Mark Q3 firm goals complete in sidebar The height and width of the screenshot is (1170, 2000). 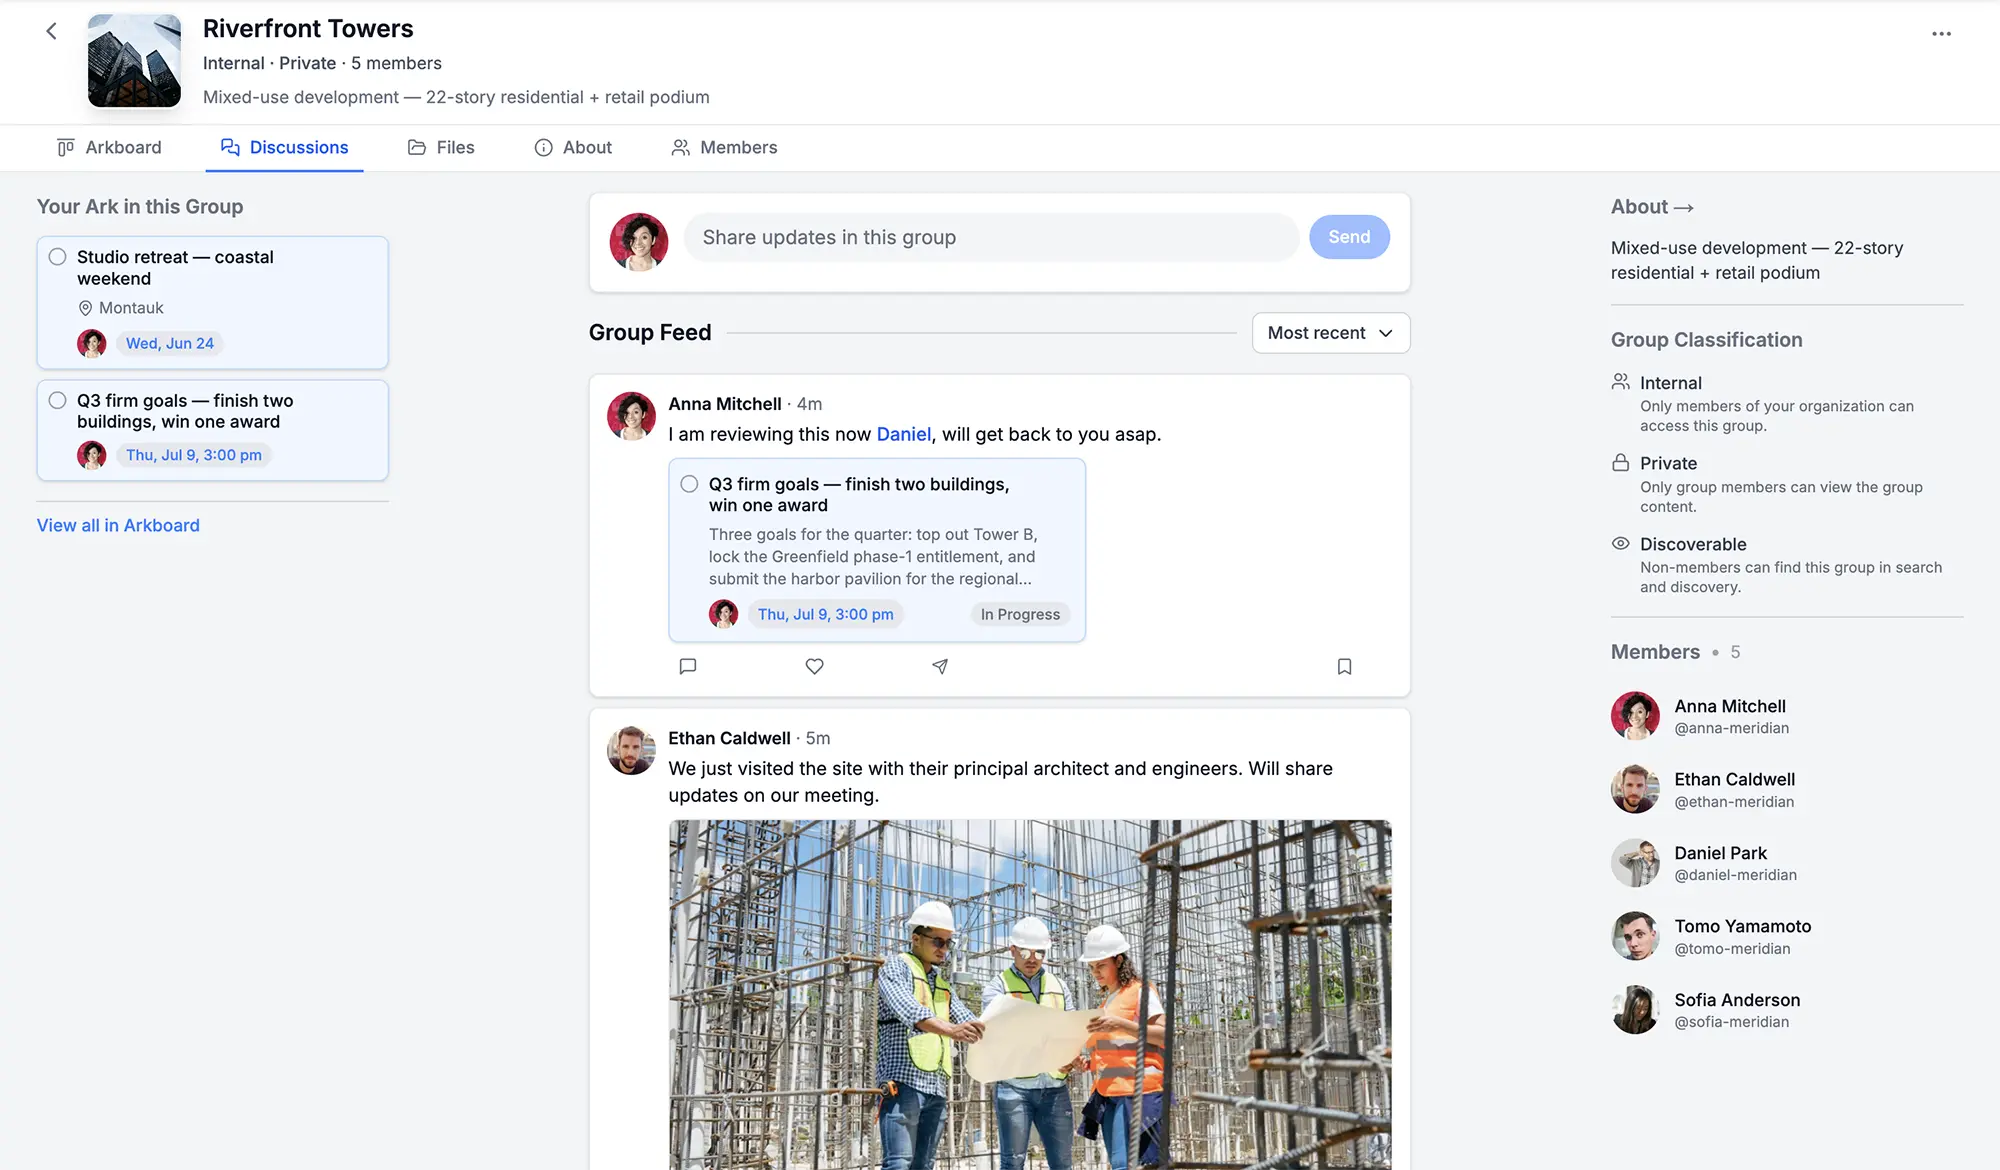(x=58, y=401)
